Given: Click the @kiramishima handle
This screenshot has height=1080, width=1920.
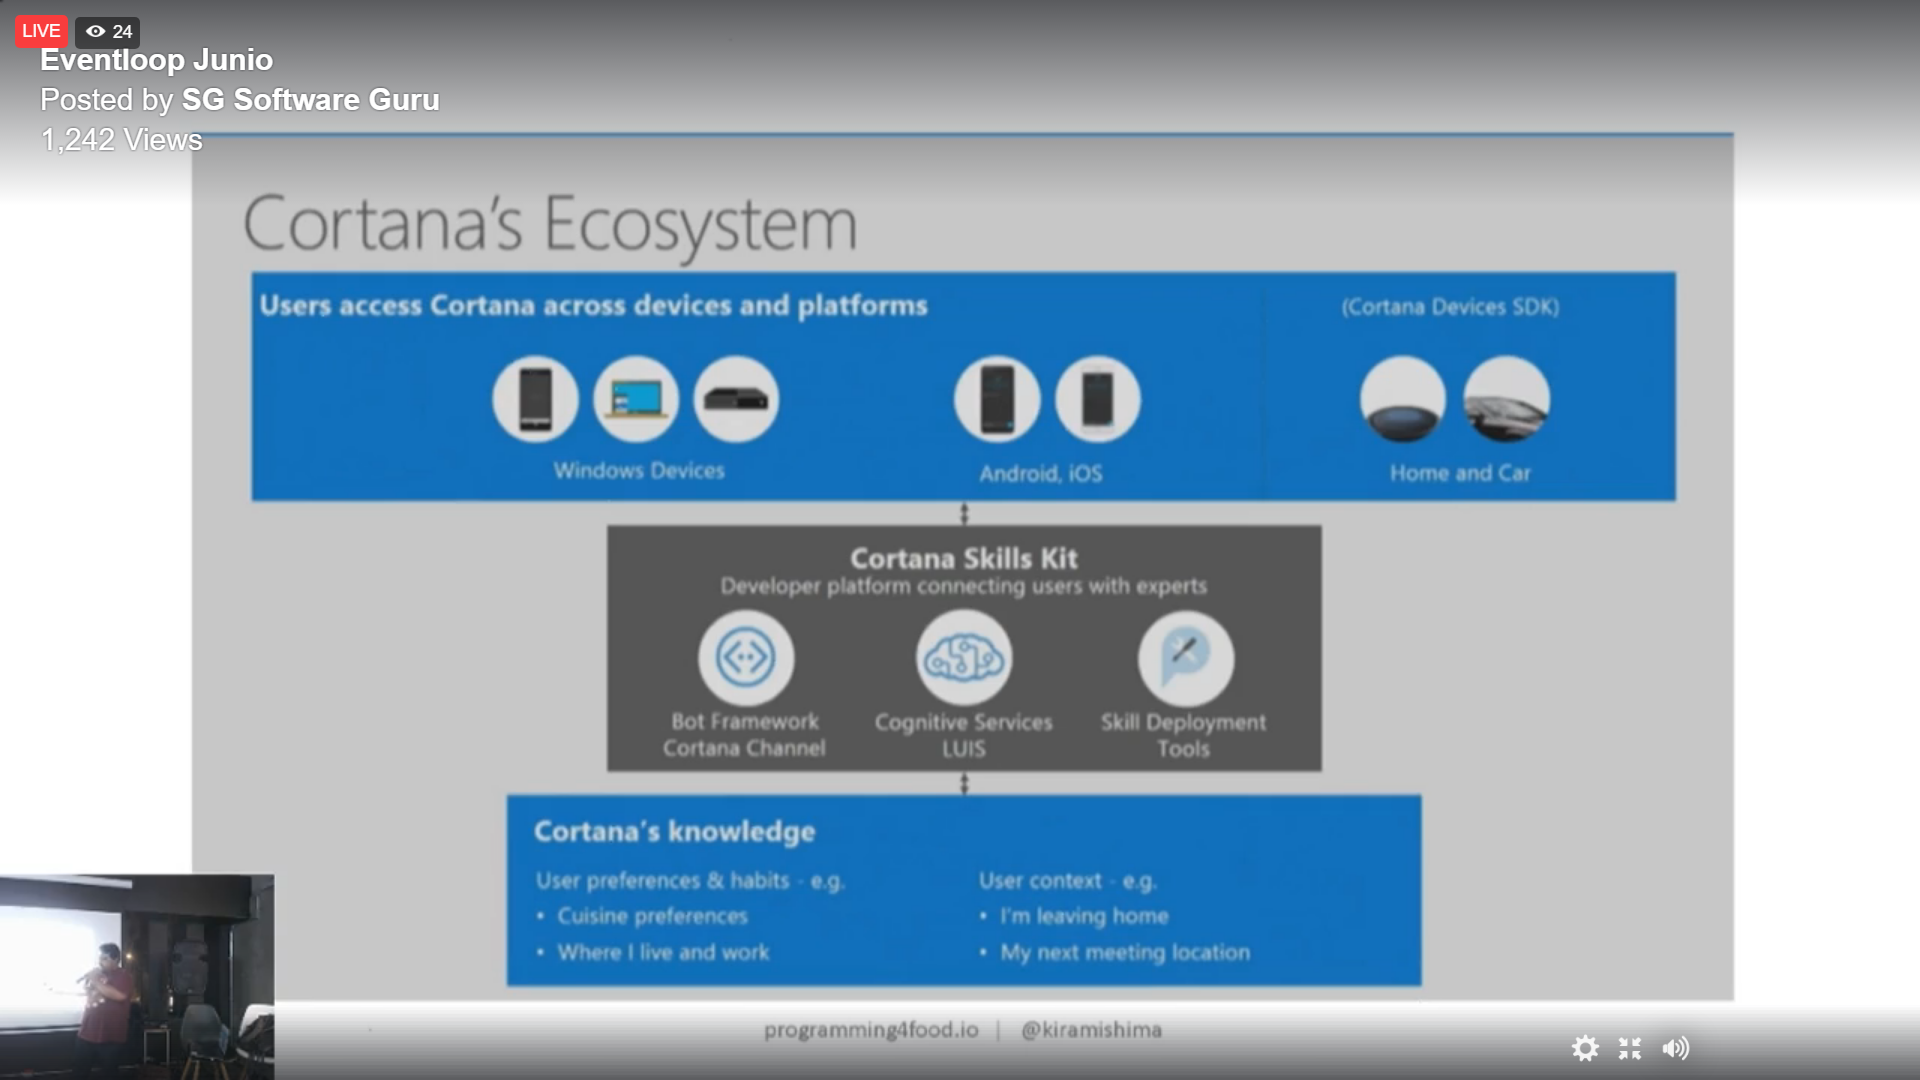Looking at the screenshot, I should [1091, 1030].
